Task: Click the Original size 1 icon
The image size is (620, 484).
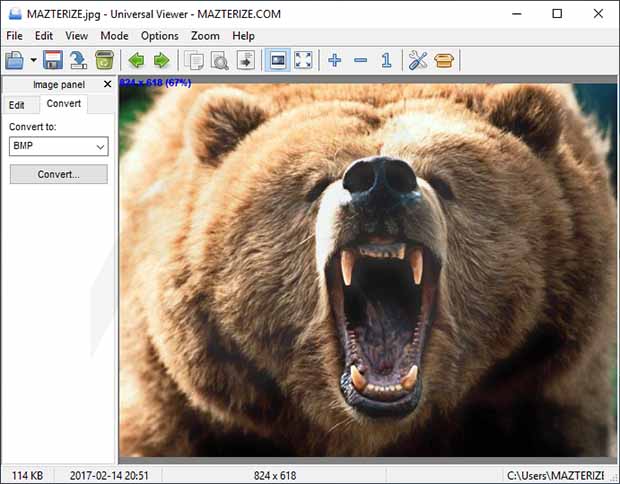Action: pos(386,60)
